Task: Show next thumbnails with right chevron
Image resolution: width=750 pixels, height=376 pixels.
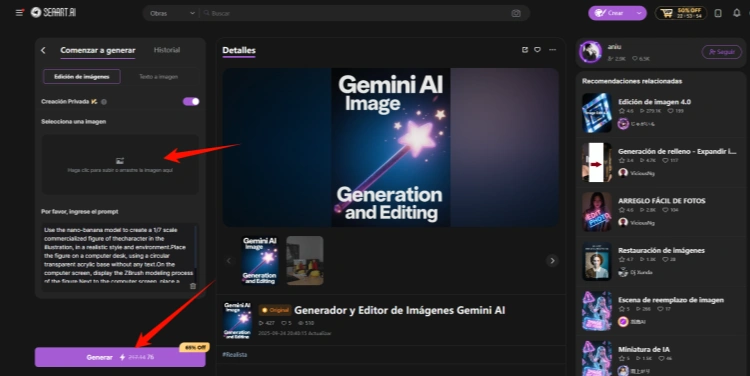Action: (x=552, y=261)
